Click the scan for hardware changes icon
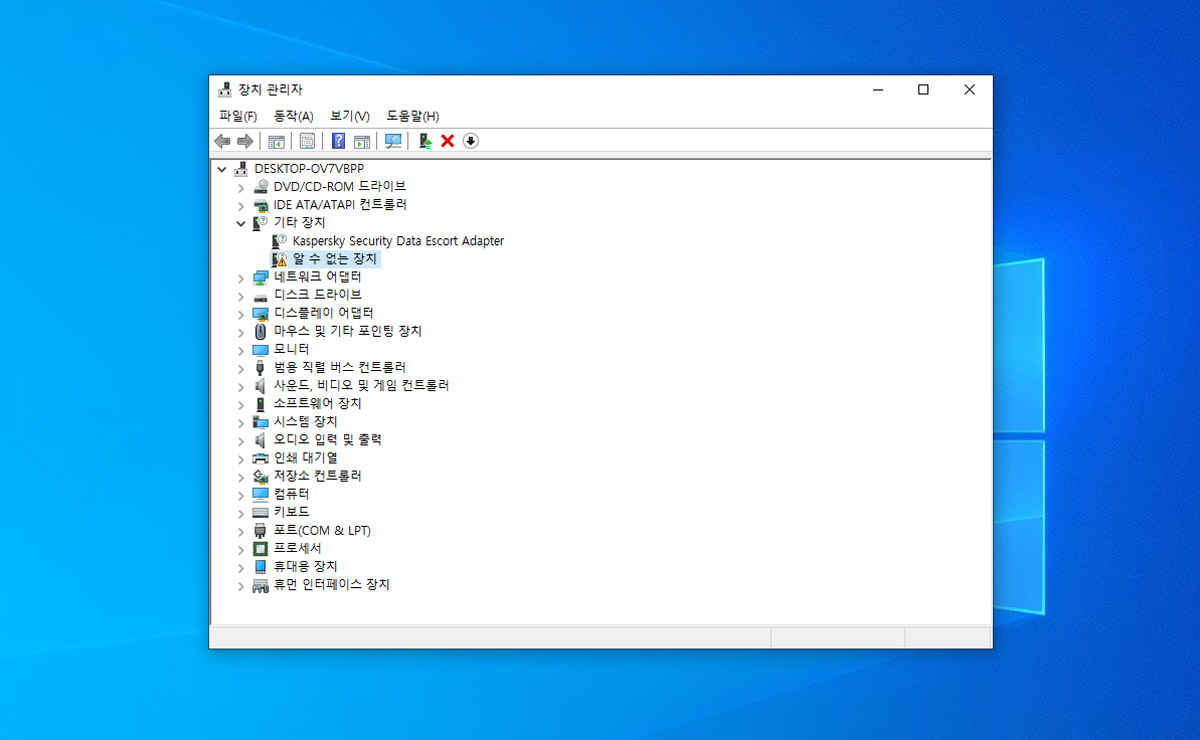The width and height of the screenshot is (1200, 740). click(x=393, y=141)
